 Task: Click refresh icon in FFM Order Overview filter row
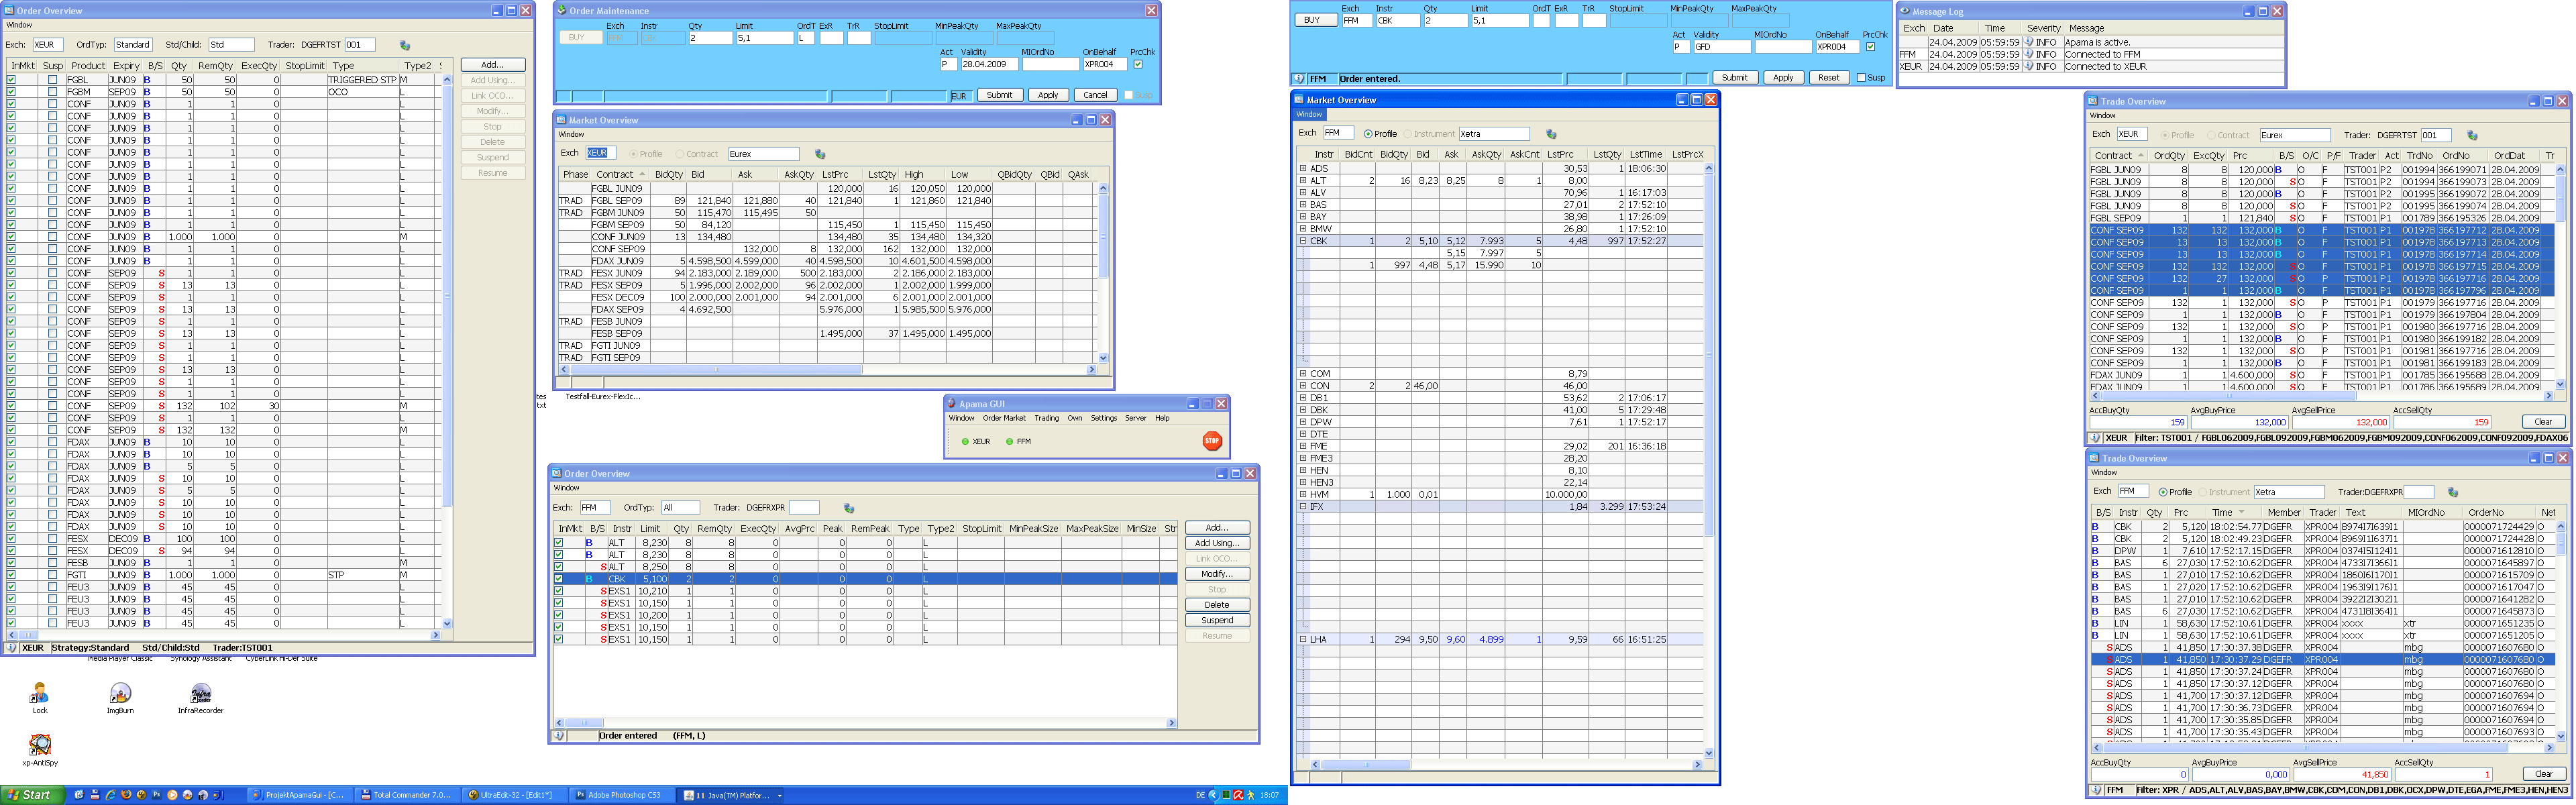coord(848,508)
